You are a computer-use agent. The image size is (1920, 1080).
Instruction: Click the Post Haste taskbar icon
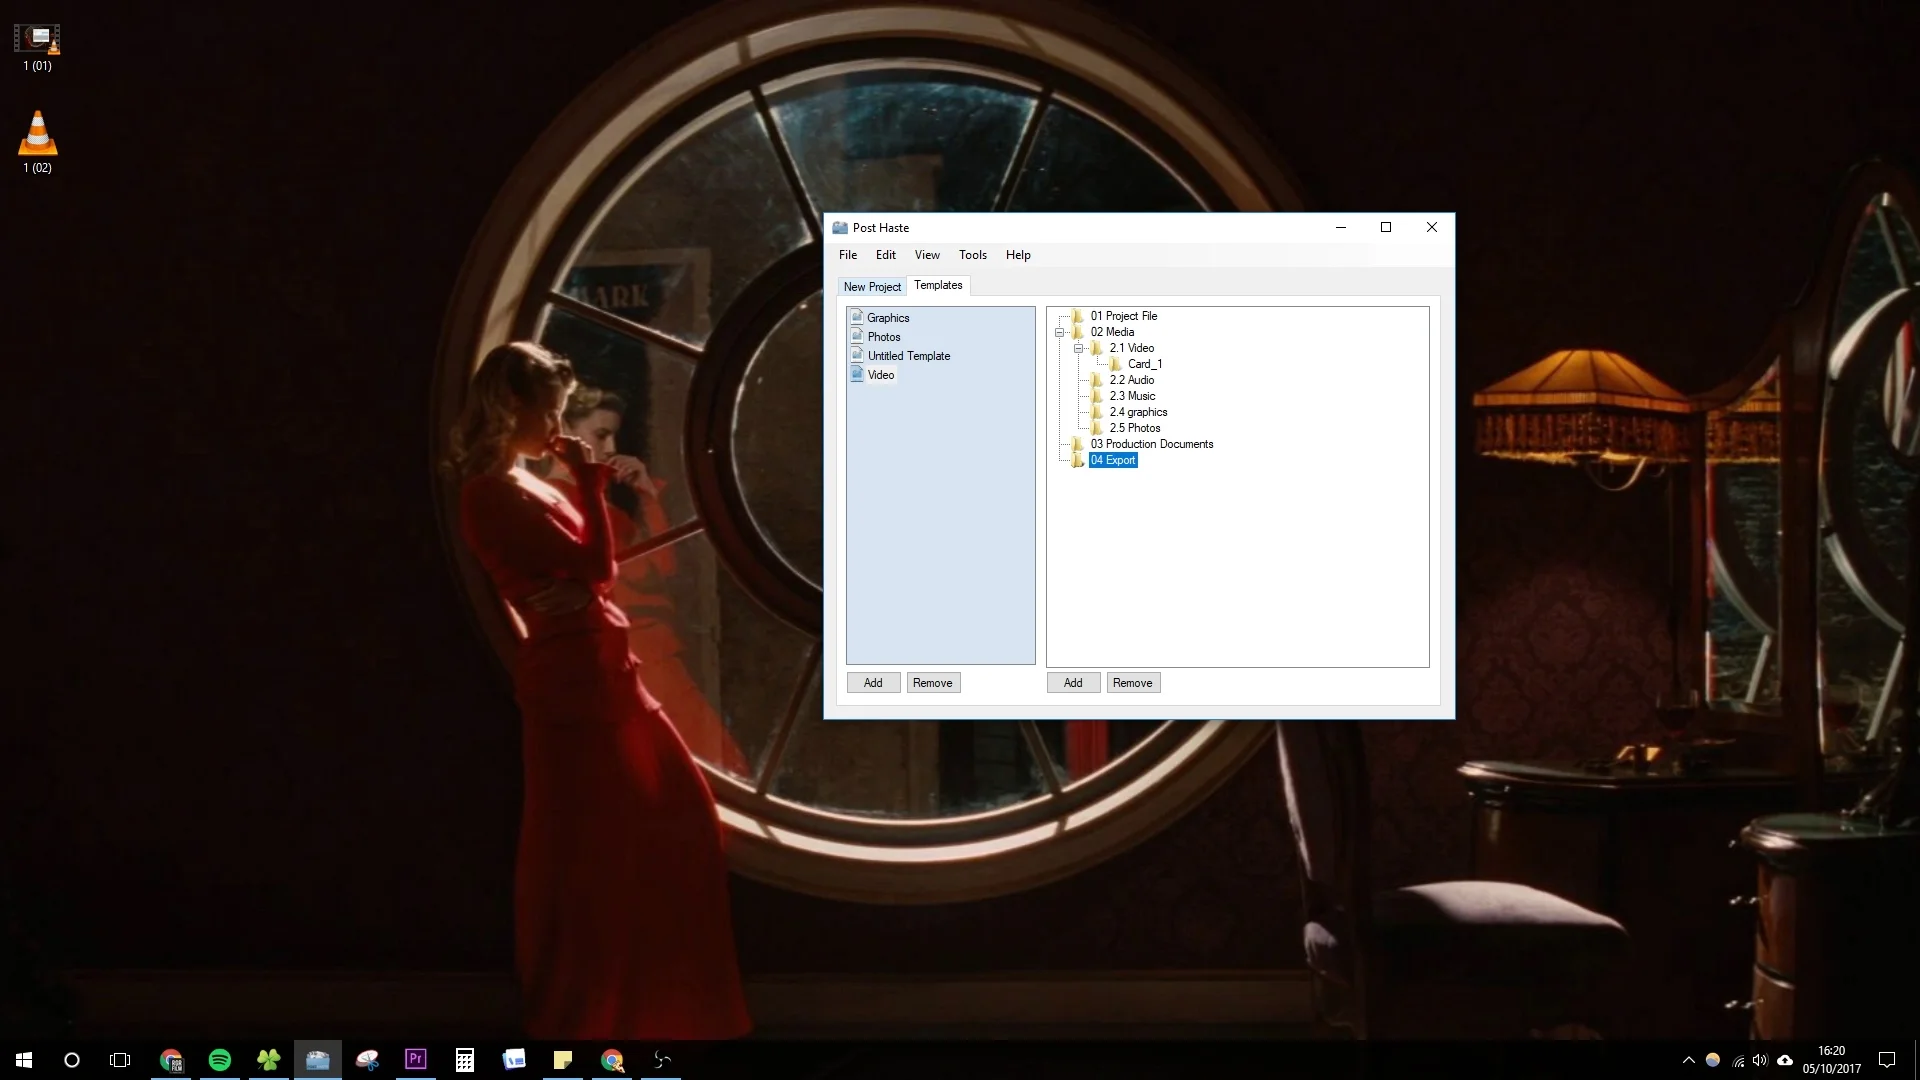click(318, 1060)
